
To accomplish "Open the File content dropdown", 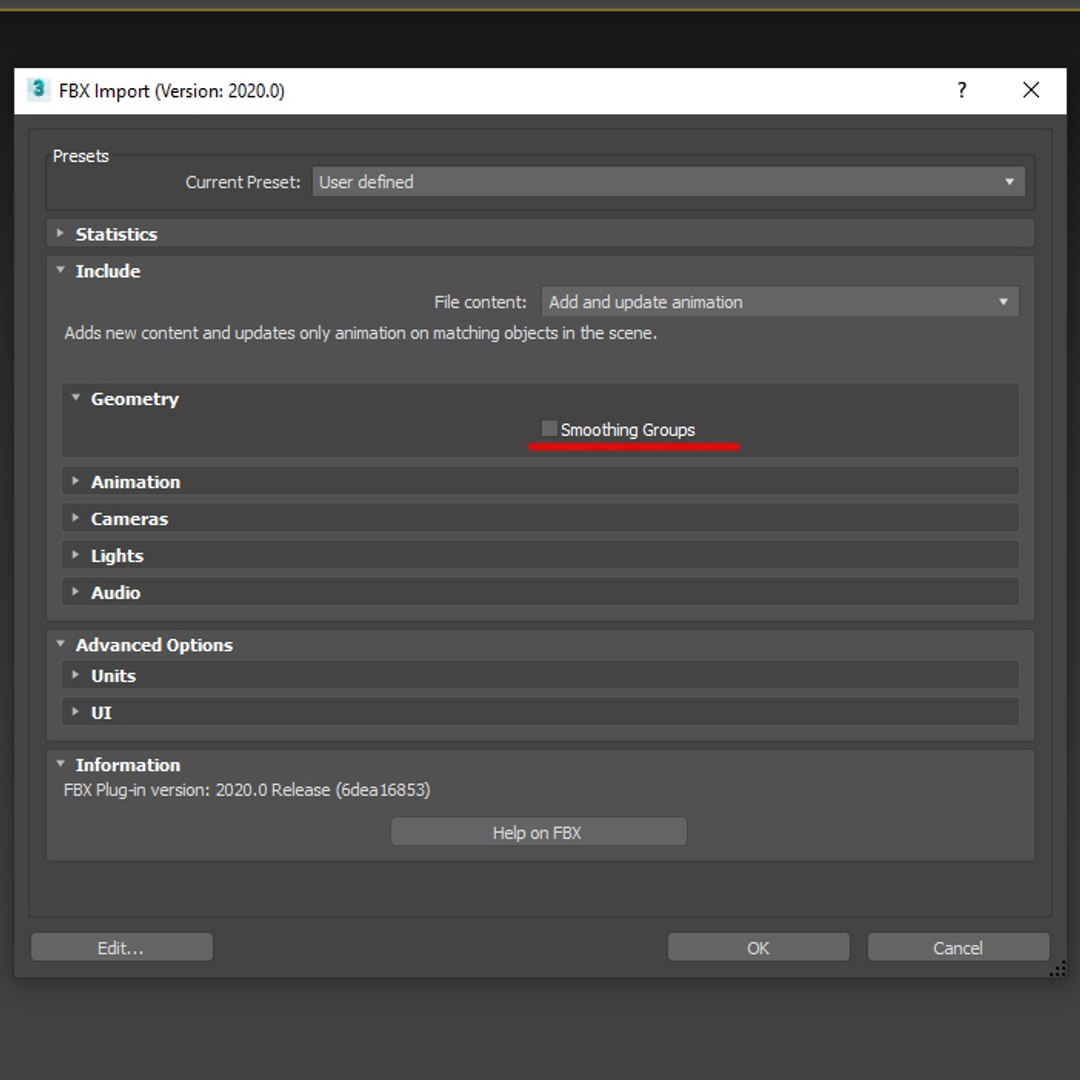I will (x=780, y=302).
